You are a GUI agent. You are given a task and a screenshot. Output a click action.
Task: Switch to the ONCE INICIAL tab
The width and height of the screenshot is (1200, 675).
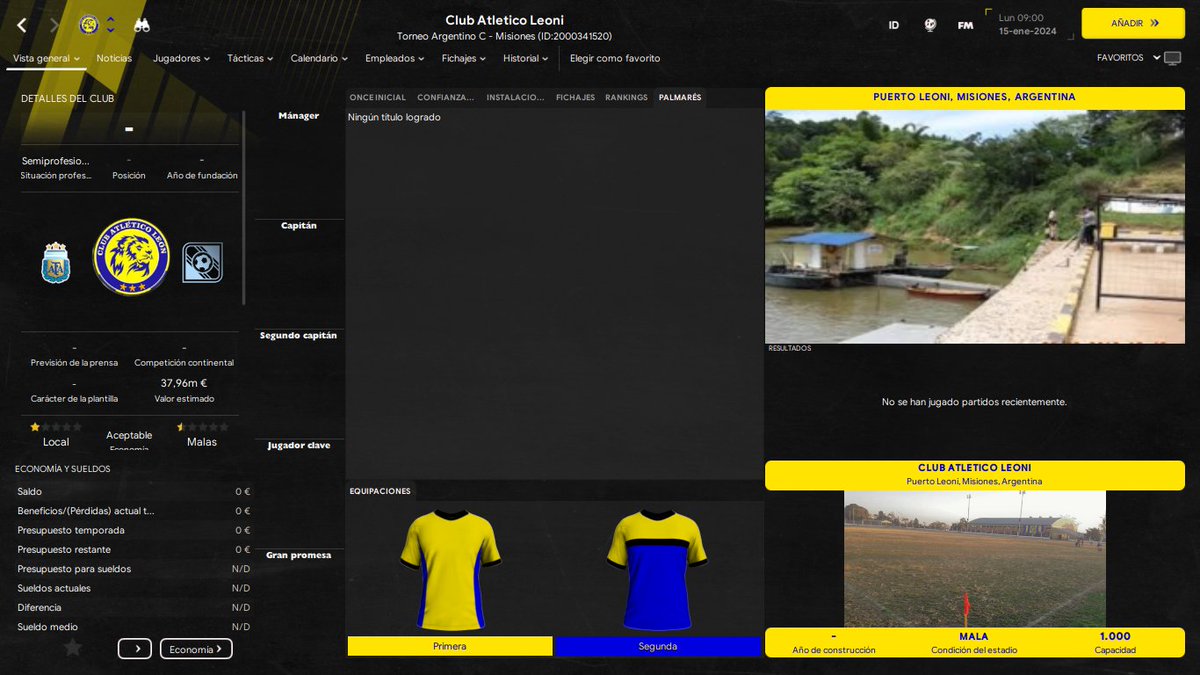click(x=378, y=98)
